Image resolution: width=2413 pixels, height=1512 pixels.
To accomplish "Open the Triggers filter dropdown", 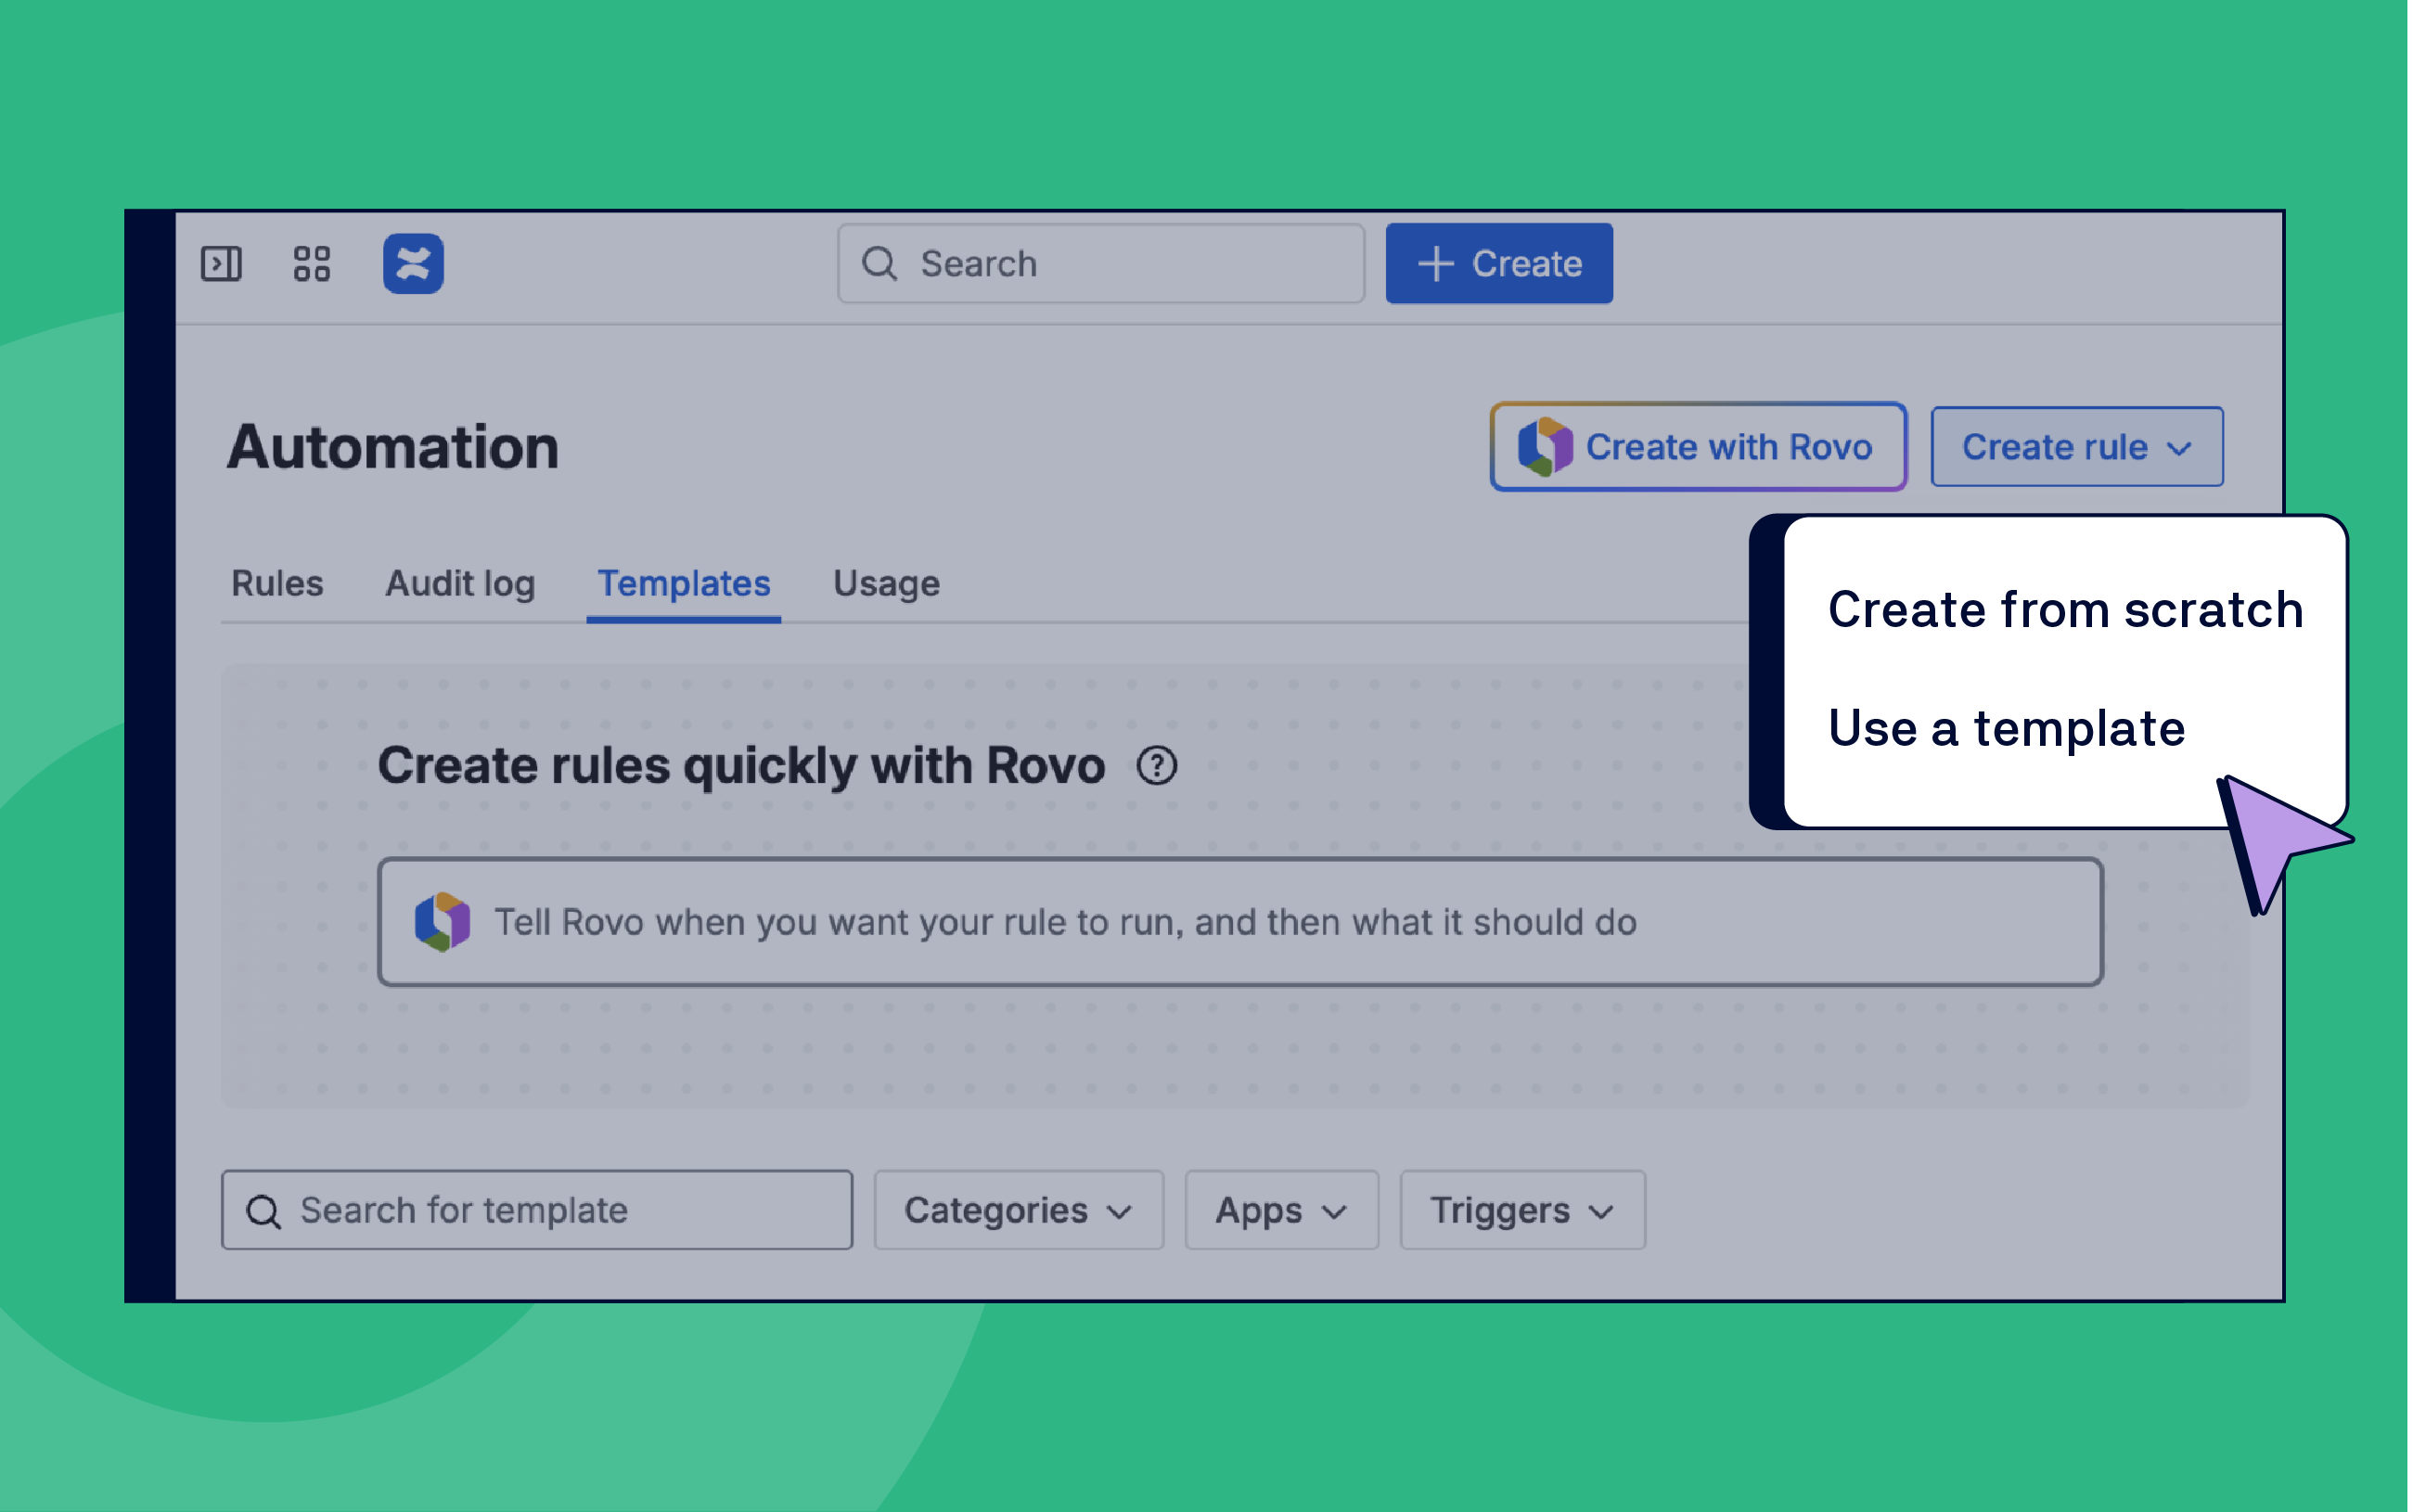I will 1521,1211.
